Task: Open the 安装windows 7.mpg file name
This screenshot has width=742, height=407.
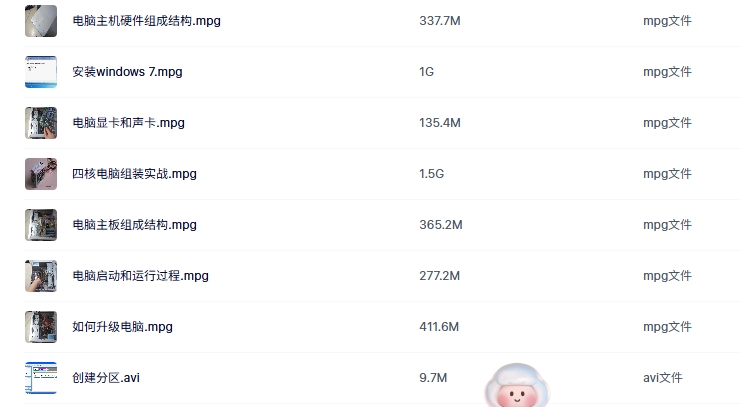Action: pyautogui.click(x=127, y=72)
